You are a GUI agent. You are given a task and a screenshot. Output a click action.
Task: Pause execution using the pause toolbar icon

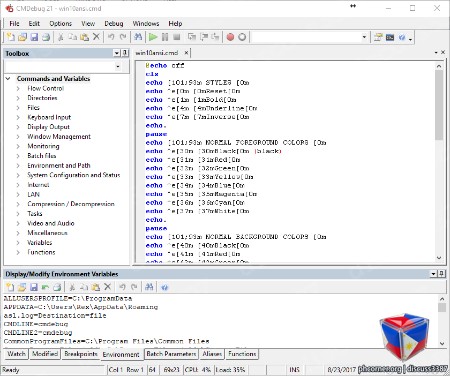coord(165,37)
